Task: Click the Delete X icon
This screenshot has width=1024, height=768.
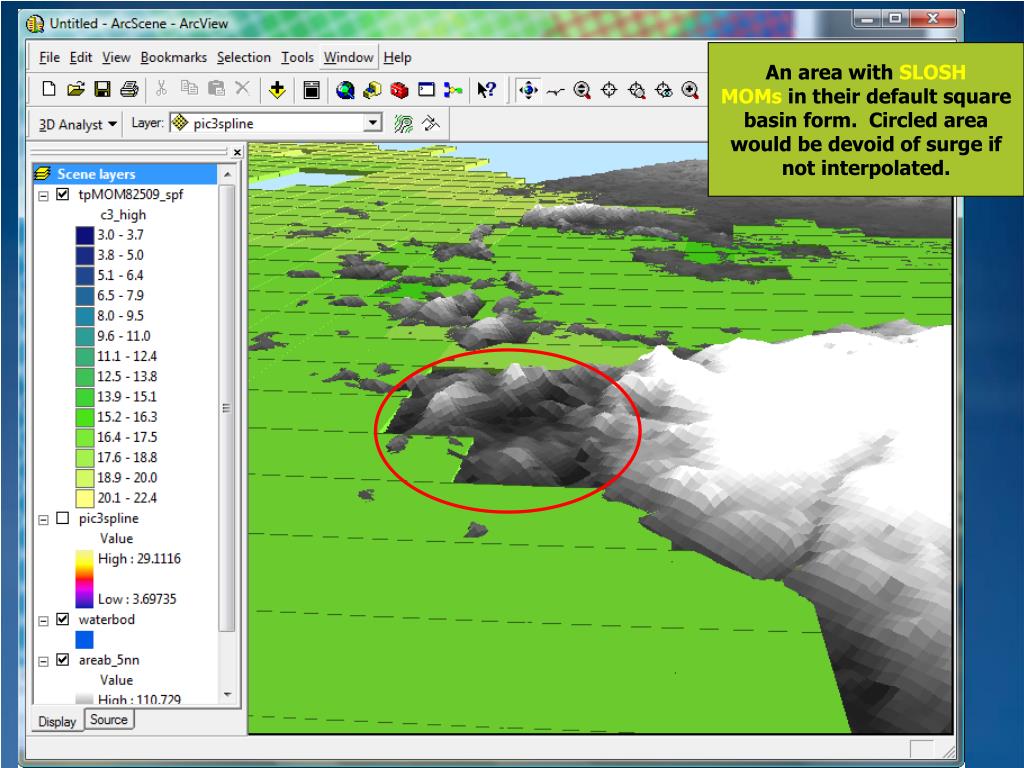Action: click(242, 88)
